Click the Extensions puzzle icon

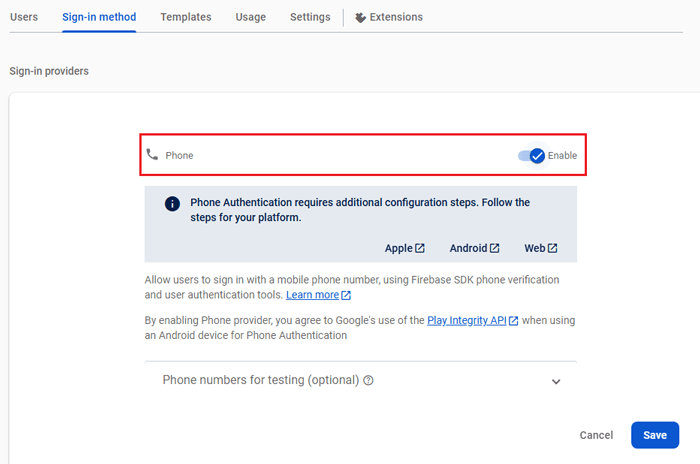click(360, 17)
